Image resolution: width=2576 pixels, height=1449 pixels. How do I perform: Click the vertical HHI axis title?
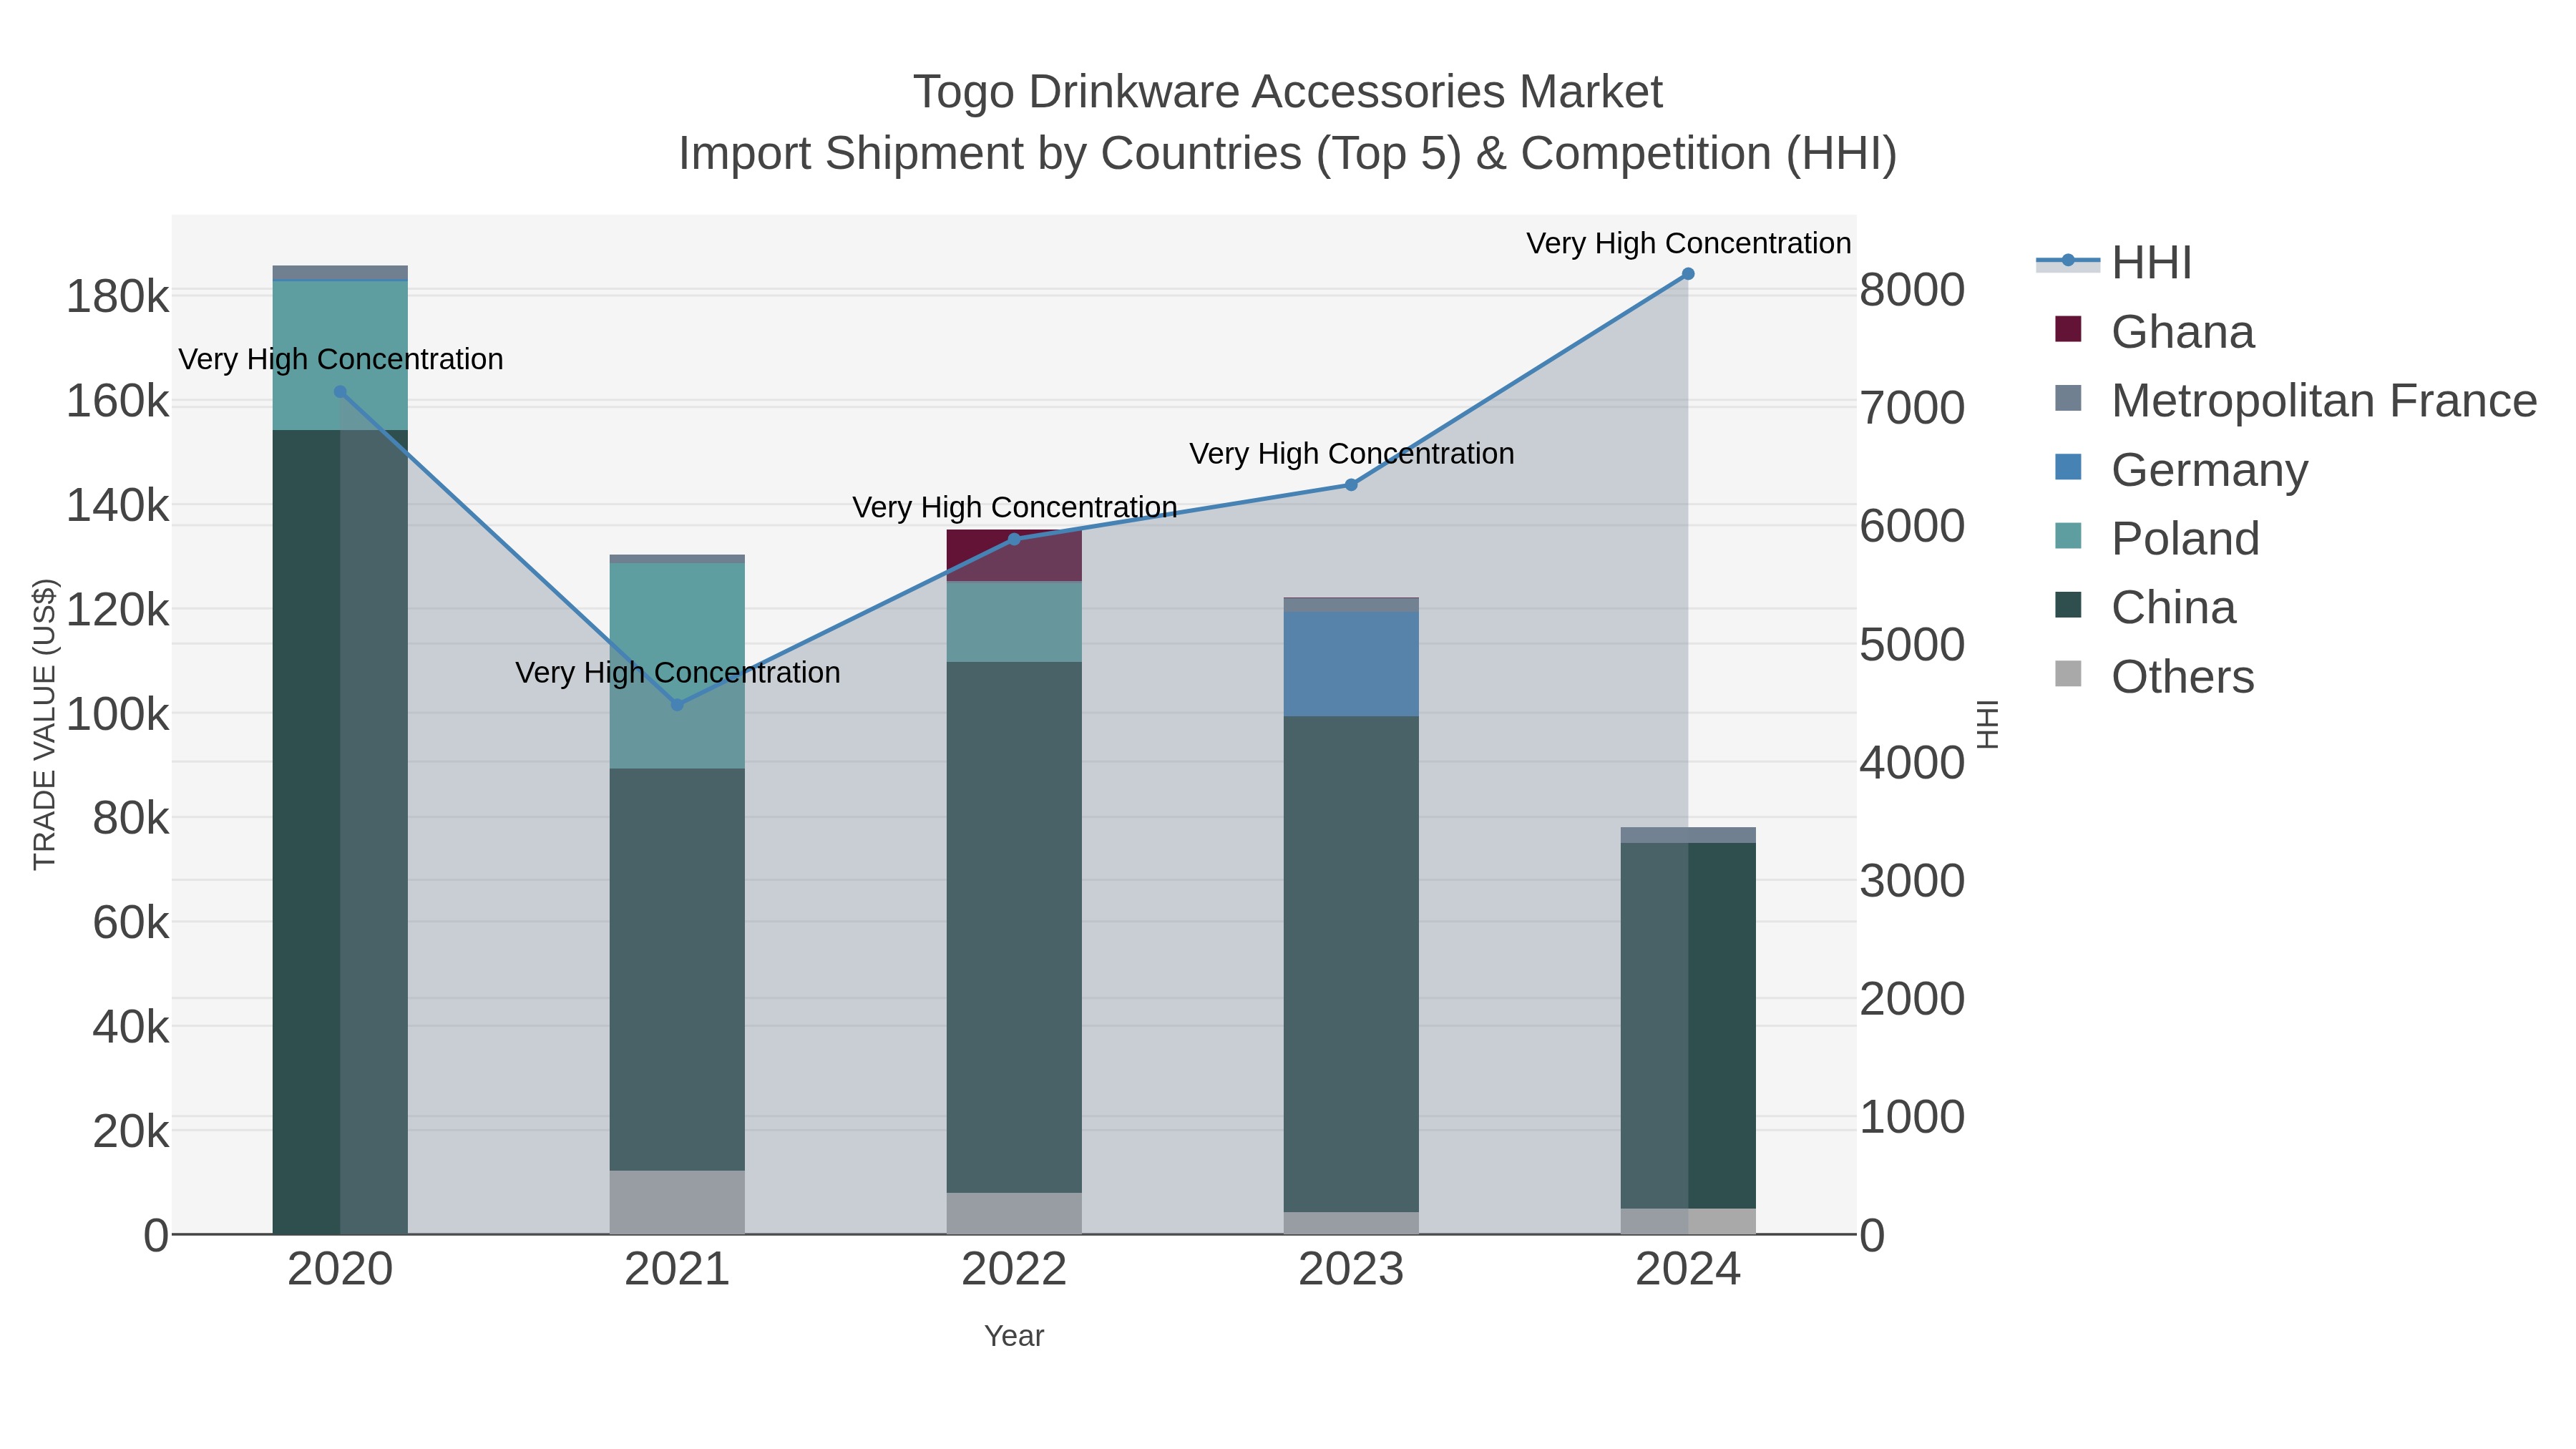coord(1988,724)
